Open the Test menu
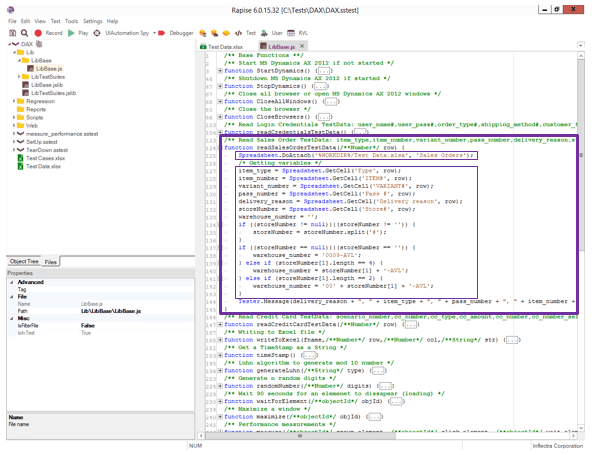This screenshot has width=594, height=455. click(x=56, y=21)
